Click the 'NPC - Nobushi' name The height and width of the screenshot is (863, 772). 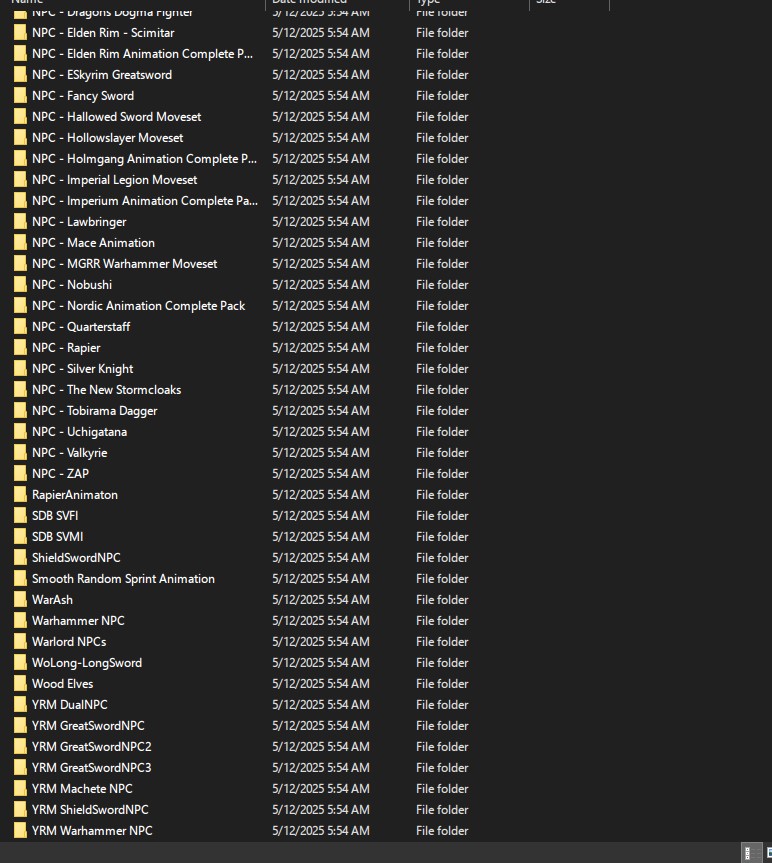pyautogui.click(x=72, y=285)
